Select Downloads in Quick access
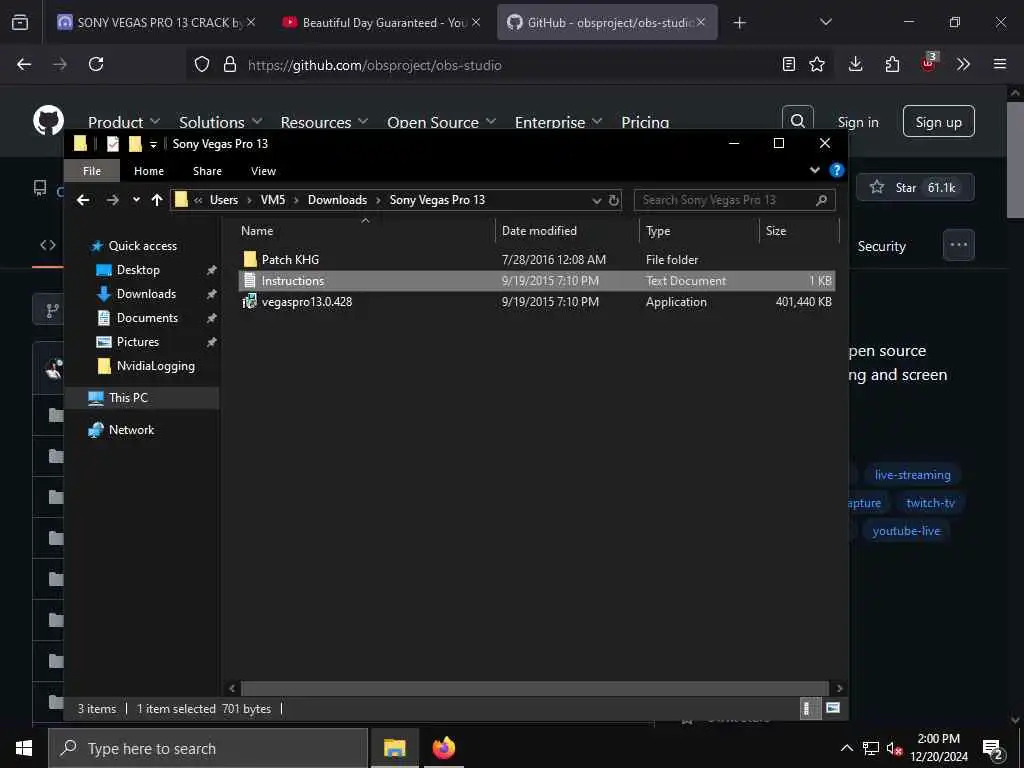This screenshot has width=1024, height=768. (146, 294)
